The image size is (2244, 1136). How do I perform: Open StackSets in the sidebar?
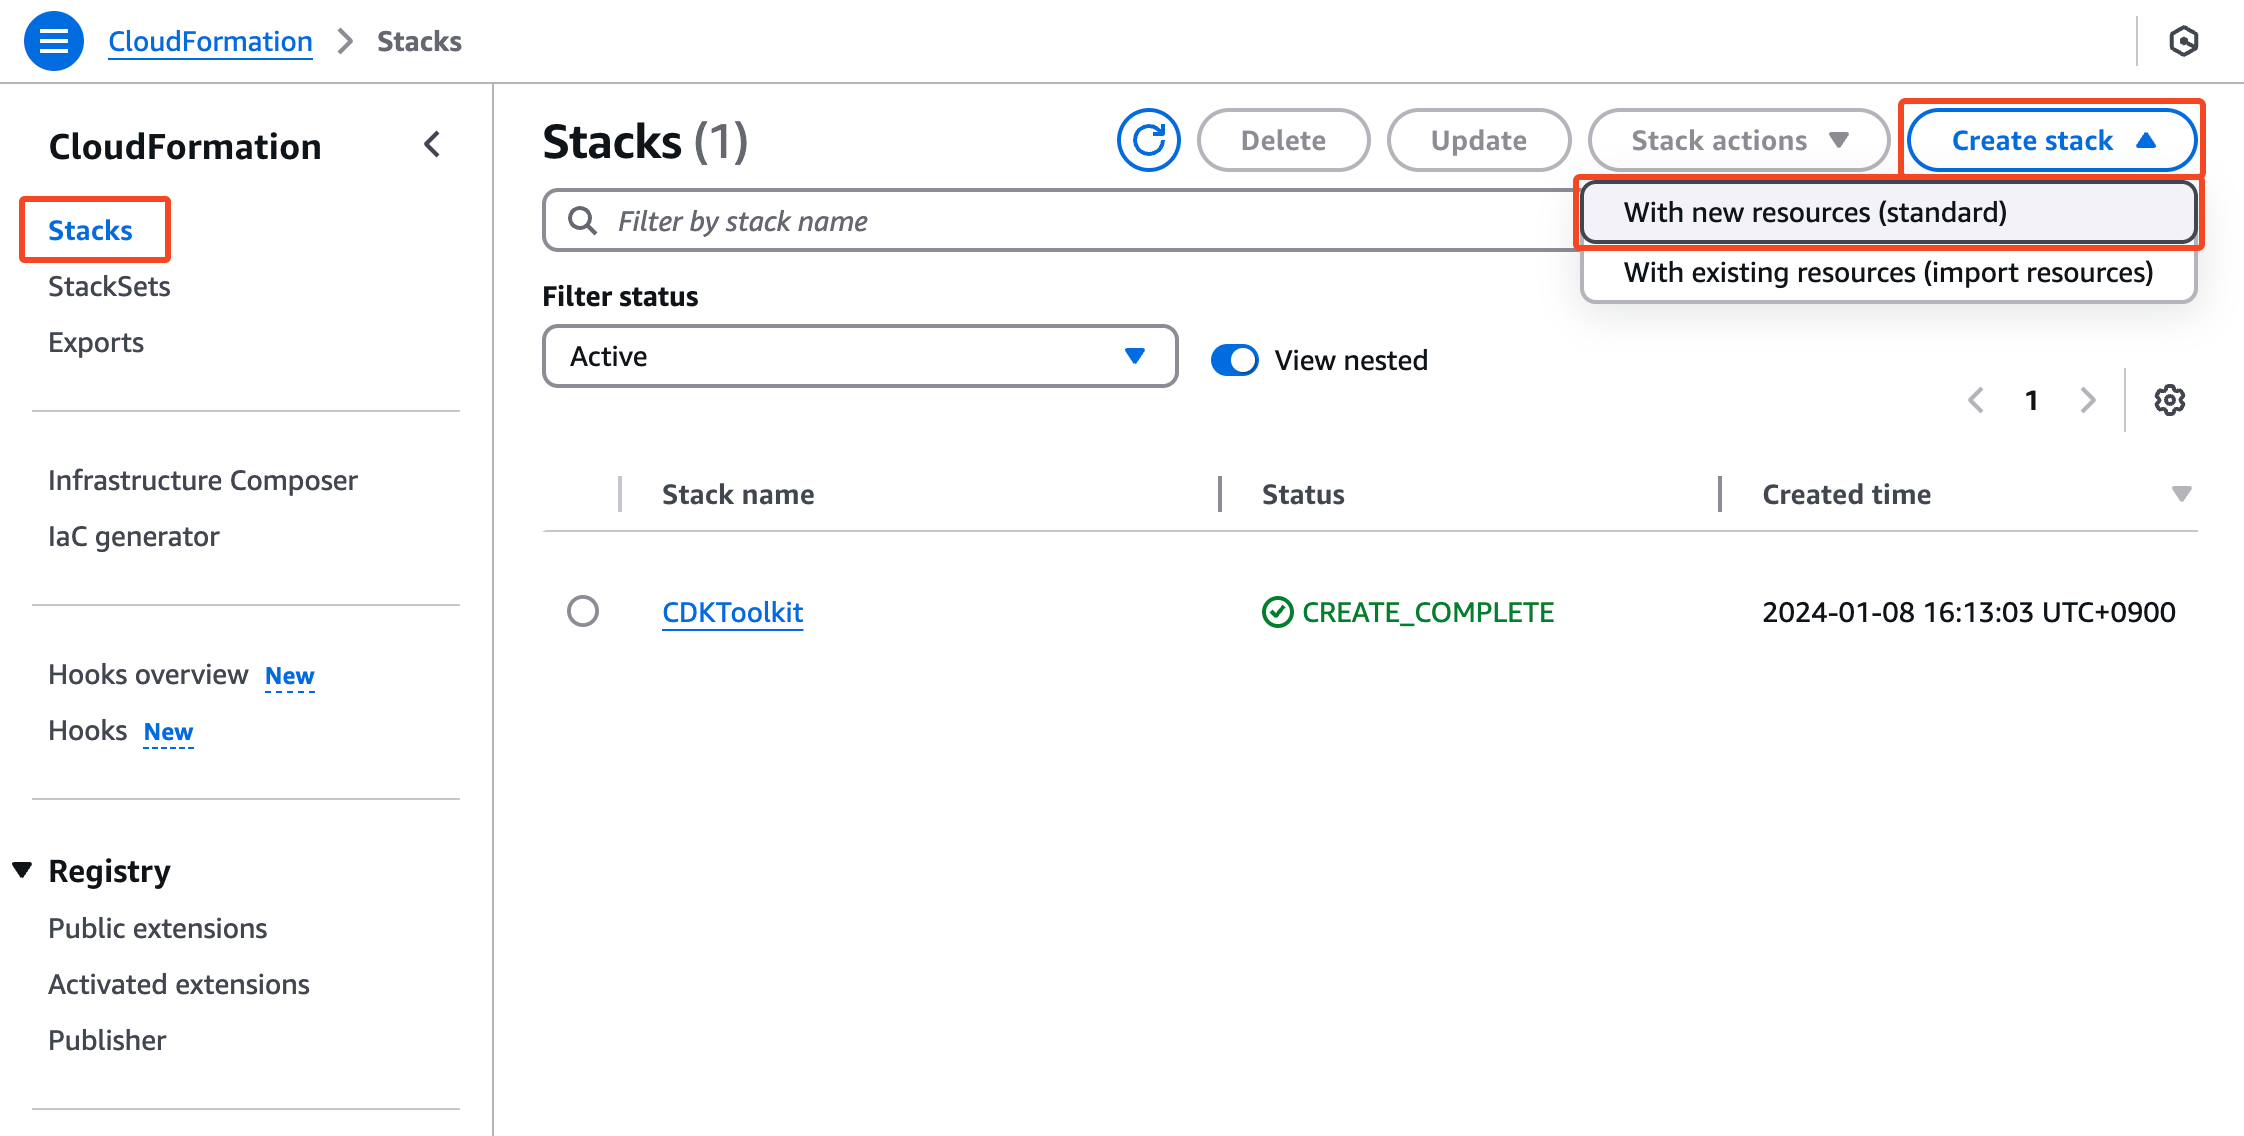109,286
